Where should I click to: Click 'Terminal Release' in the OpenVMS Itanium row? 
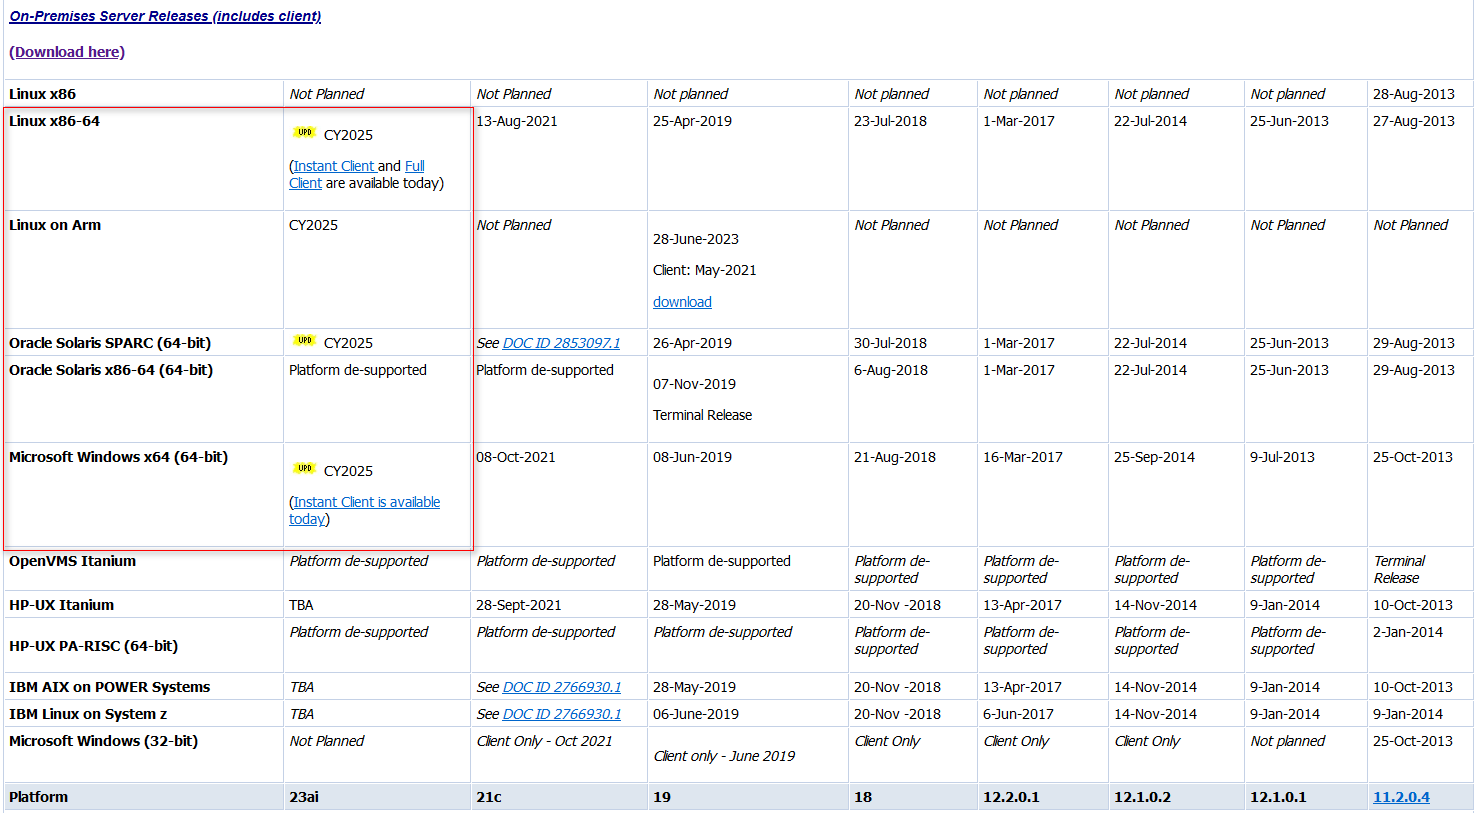[x=1399, y=569]
